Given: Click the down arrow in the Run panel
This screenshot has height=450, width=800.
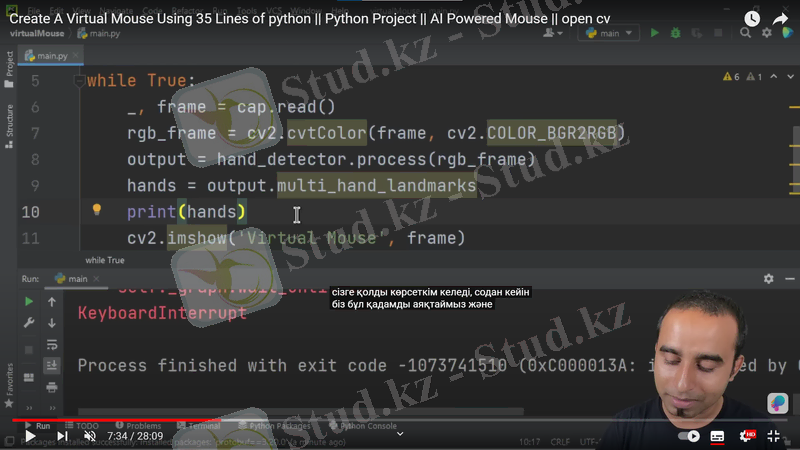Looking at the screenshot, I should (x=52, y=323).
